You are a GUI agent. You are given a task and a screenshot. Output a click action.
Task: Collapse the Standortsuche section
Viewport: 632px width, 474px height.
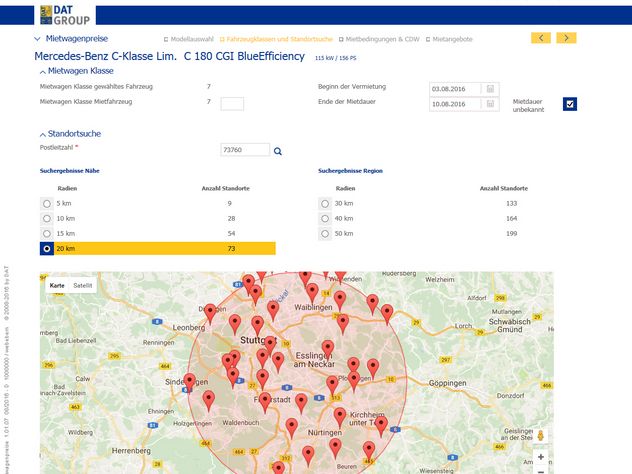[x=43, y=135]
